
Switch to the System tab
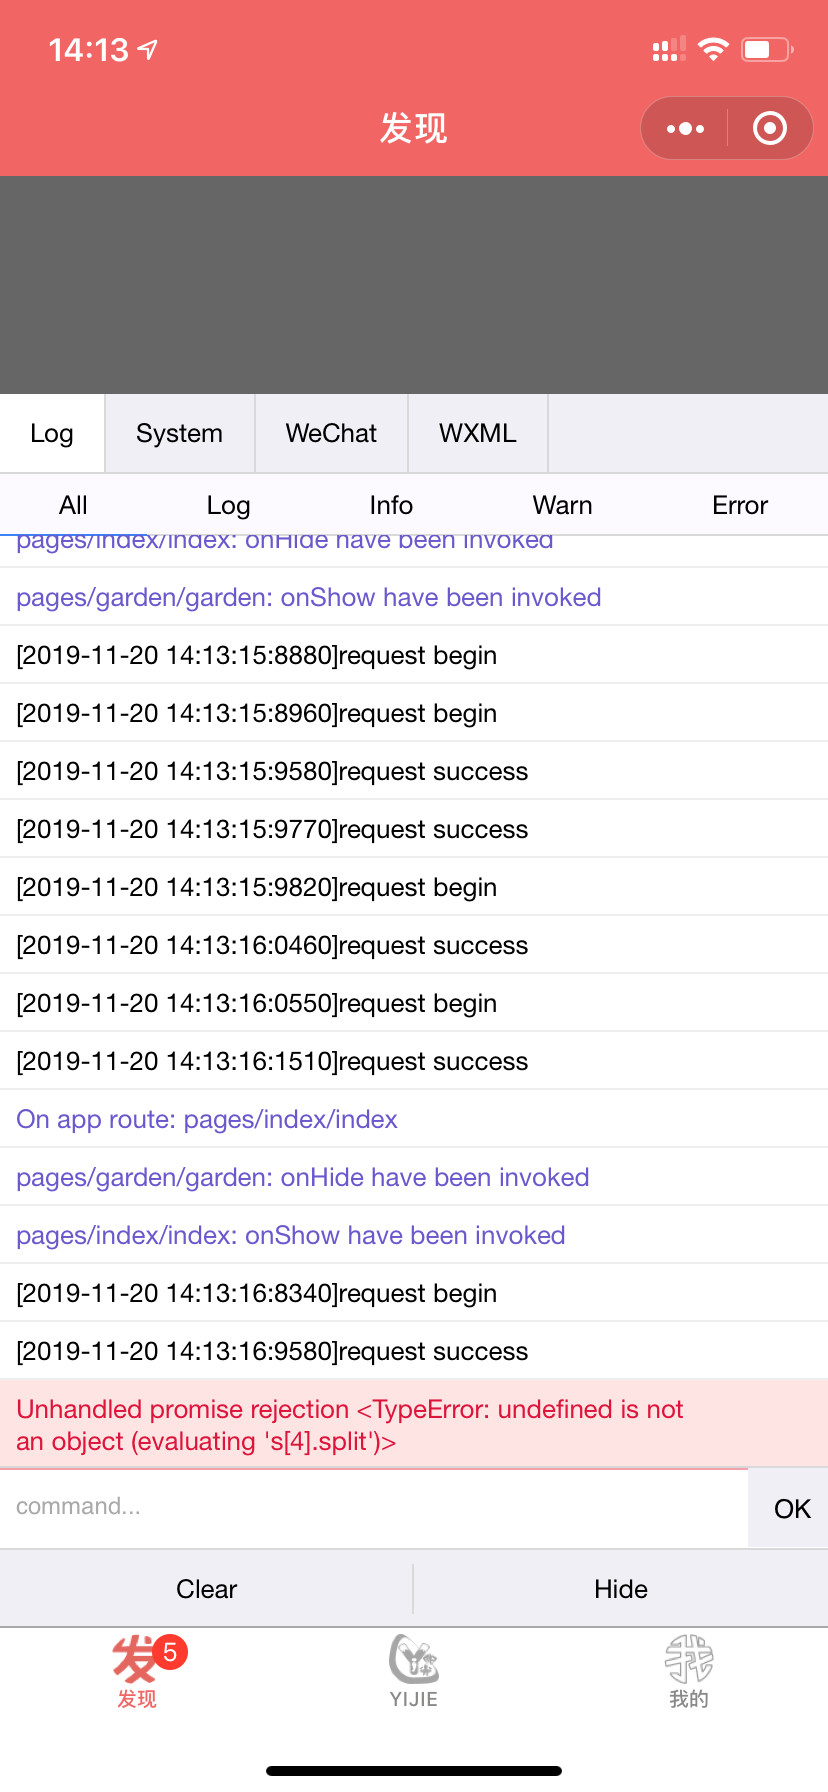pyautogui.click(x=179, y=433)
